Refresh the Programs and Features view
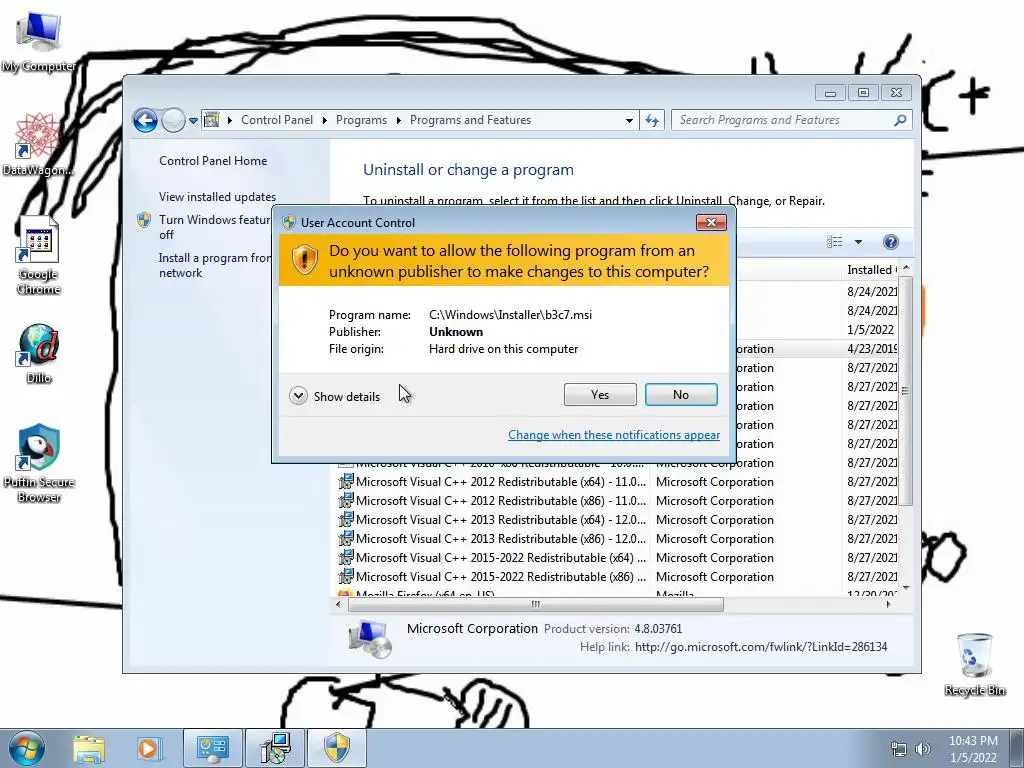The image size is (1024, 768). [652, 121]
